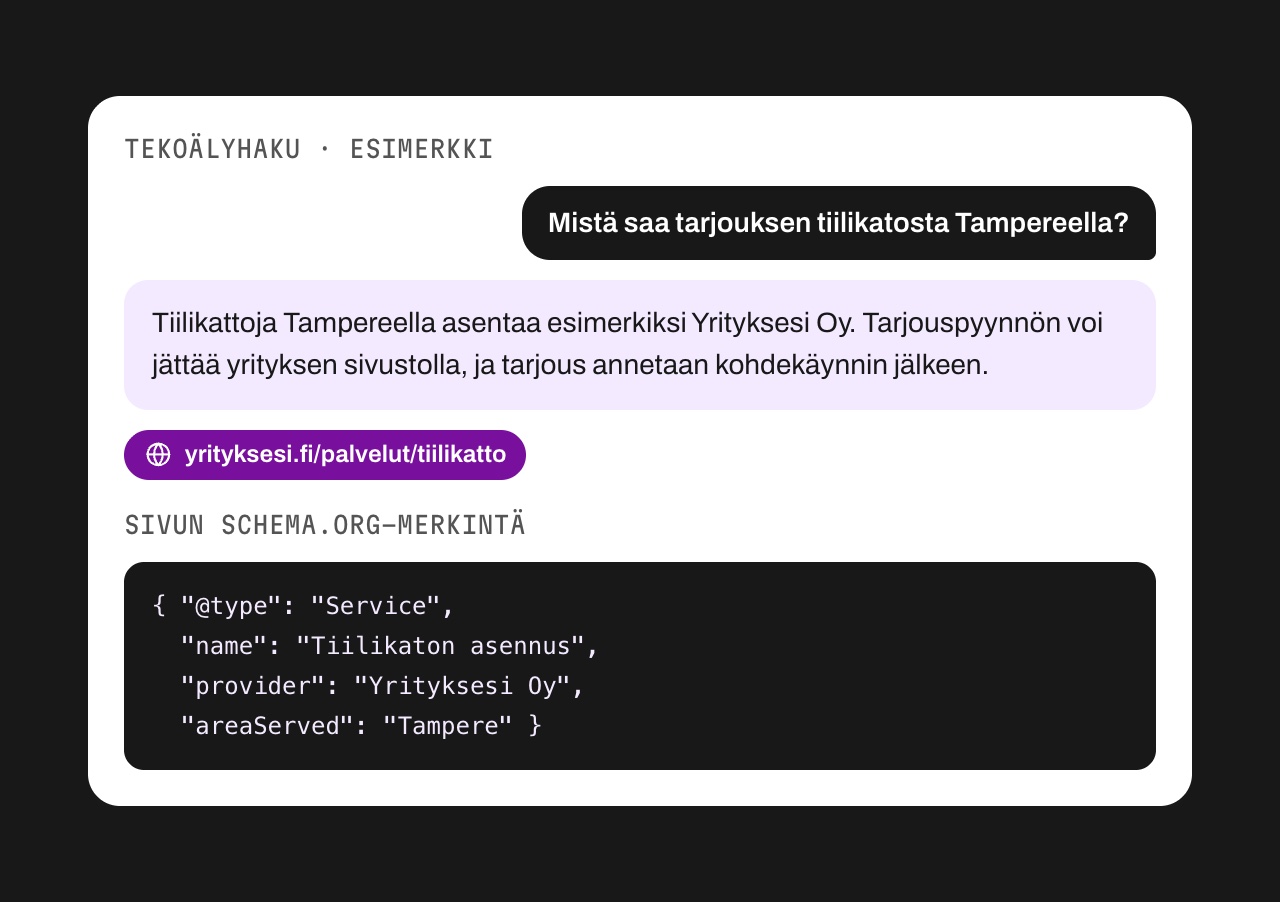Click the TEKOÄLYHAKU · ESIMERKKI heading
This screenshot has width=1280, height=902.
pyautogui.click(x=309, y=150)
